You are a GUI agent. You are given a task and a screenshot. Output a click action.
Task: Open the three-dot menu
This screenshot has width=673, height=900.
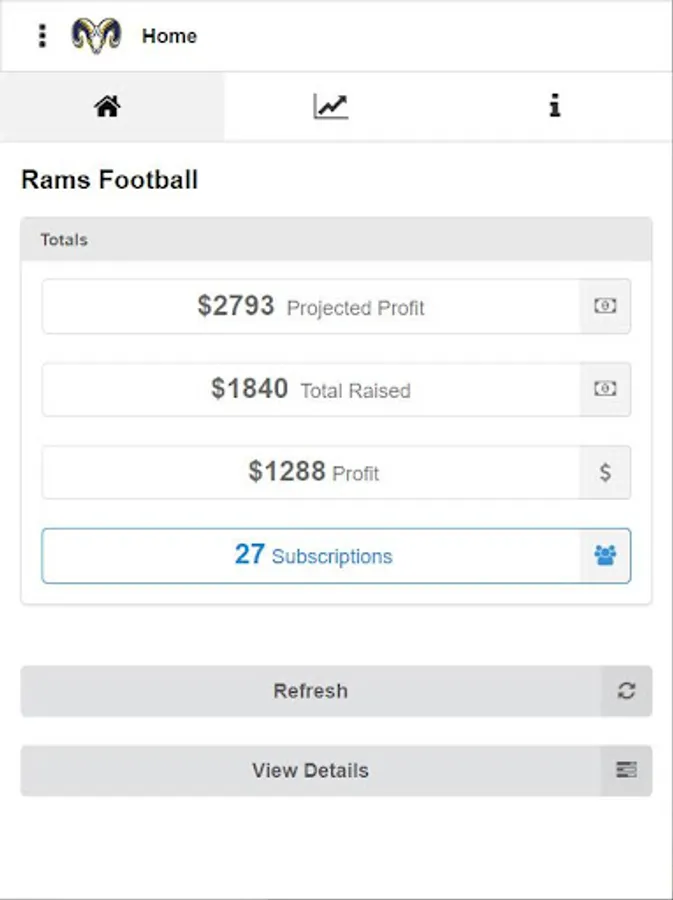(x=42, y=36)
